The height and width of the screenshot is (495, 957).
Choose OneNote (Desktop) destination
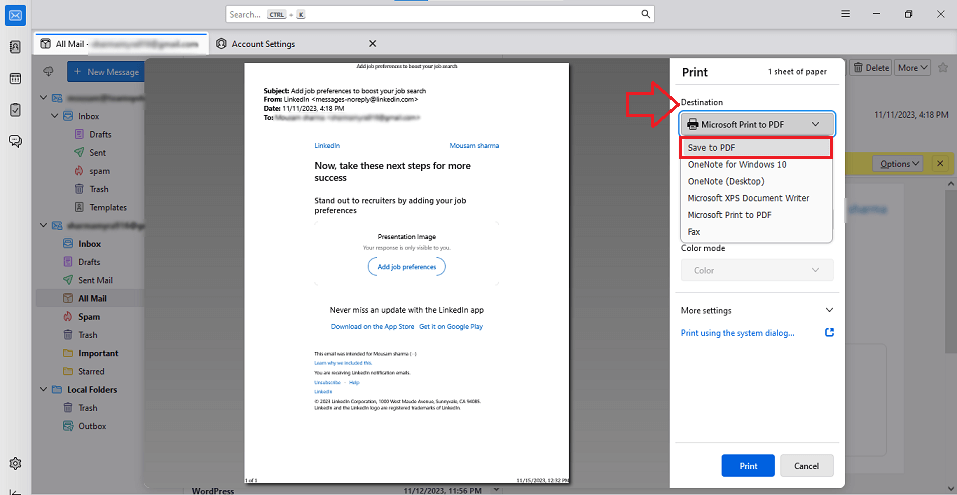click(x=756, y=181)
